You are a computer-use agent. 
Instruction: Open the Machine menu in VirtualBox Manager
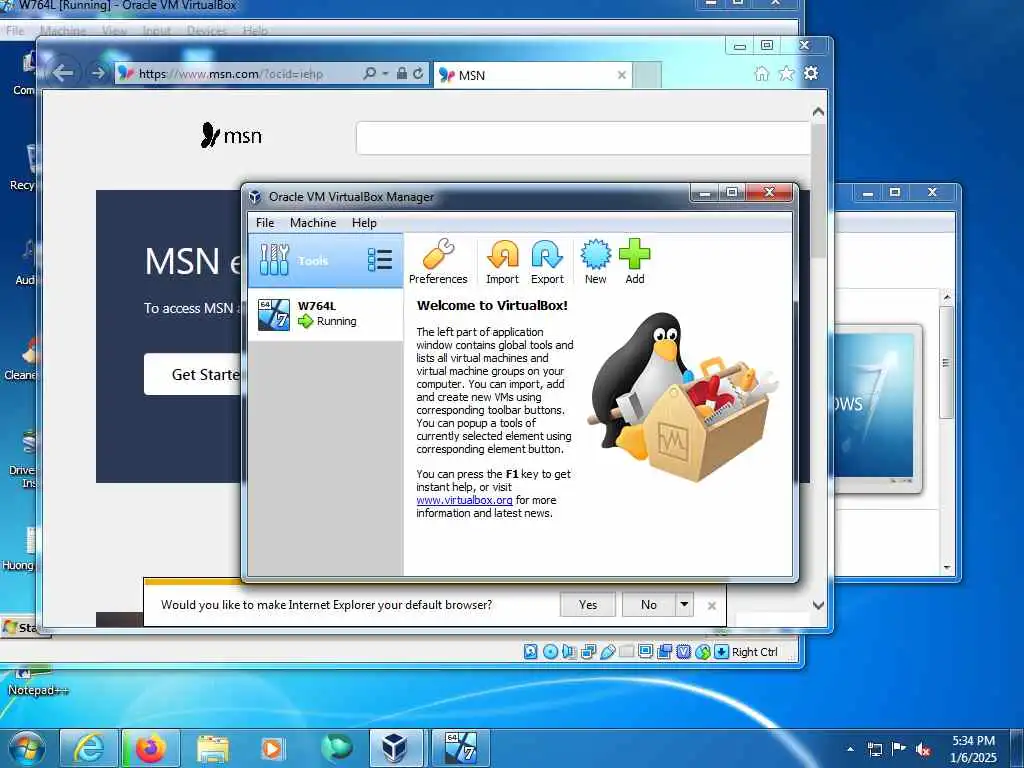coord(313,223)
